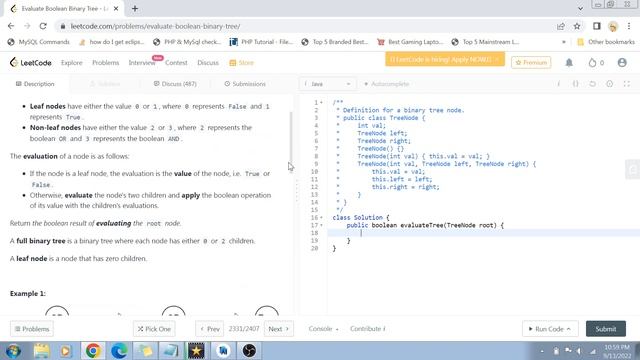Open Chrome three-dot menu
This screenshot has width=640, height=360.
tap(629, 26)
